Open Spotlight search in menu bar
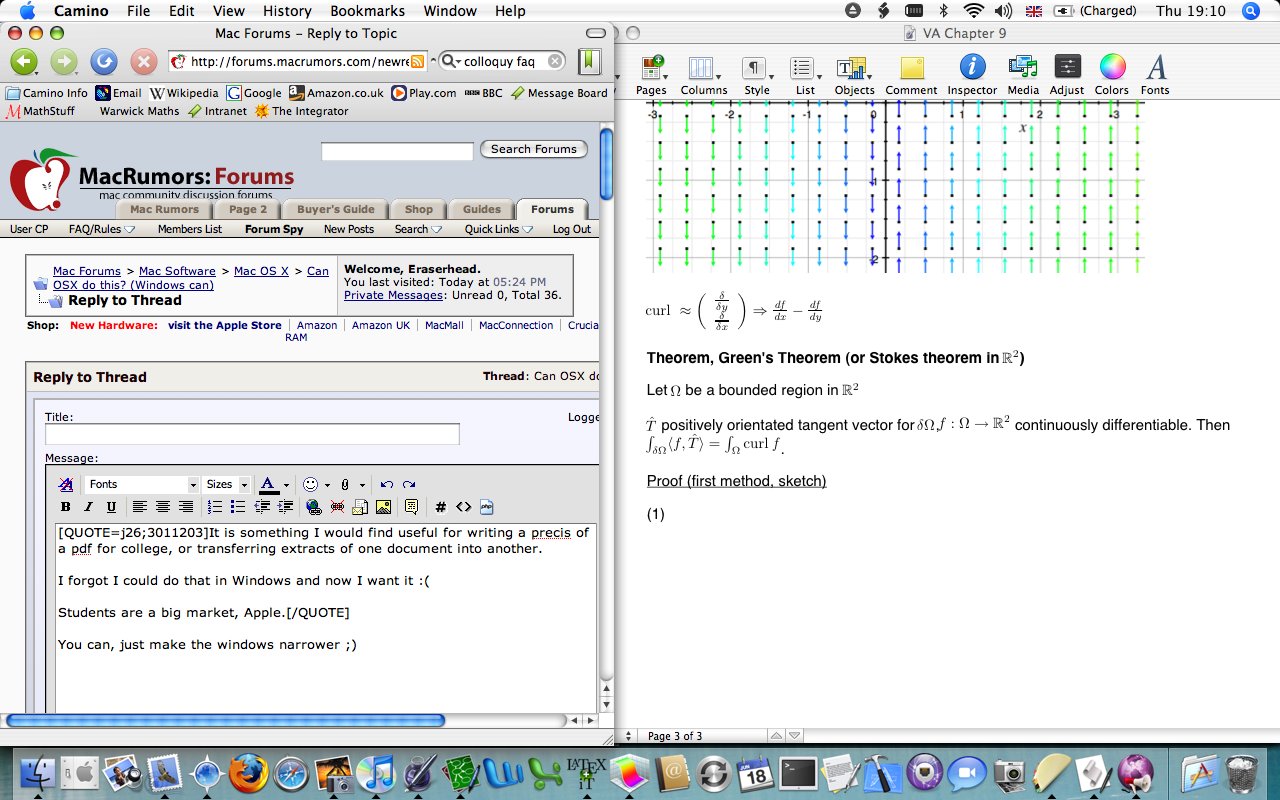Viewport: 1280px width, 800px height. [1250, 11]
